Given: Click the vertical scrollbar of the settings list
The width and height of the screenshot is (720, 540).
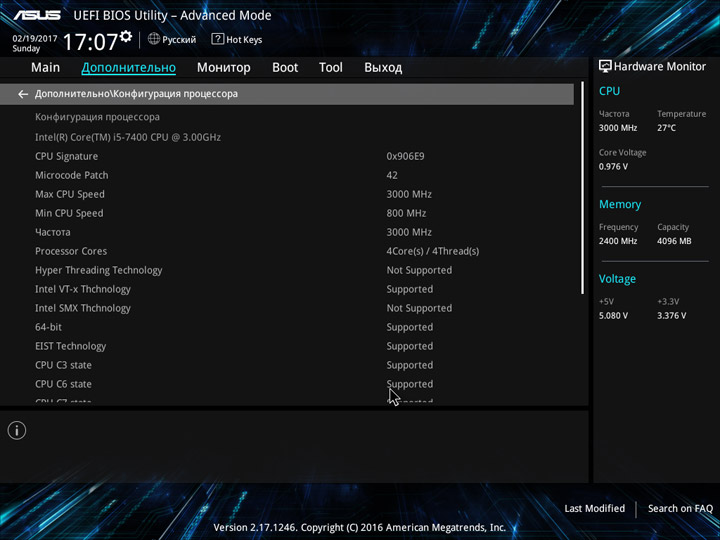Looking at the screenshot, I should [582, 188].
